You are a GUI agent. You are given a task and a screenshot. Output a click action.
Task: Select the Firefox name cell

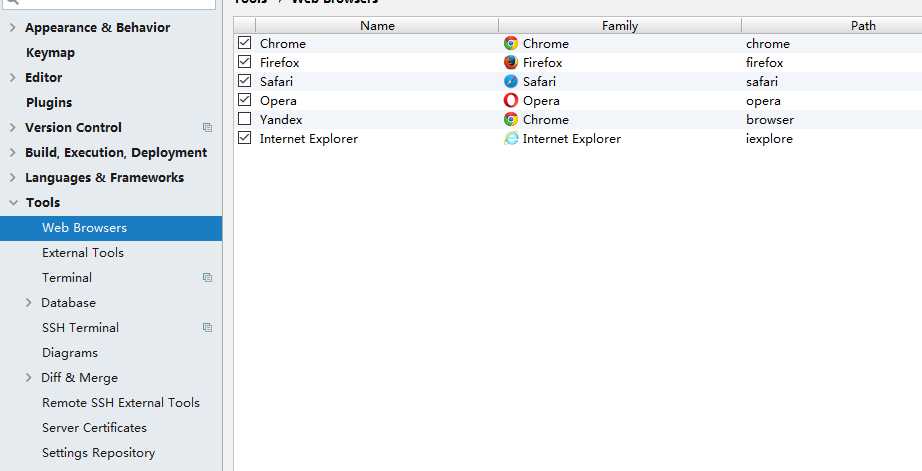pyautogui.click(x=377, y=62)
